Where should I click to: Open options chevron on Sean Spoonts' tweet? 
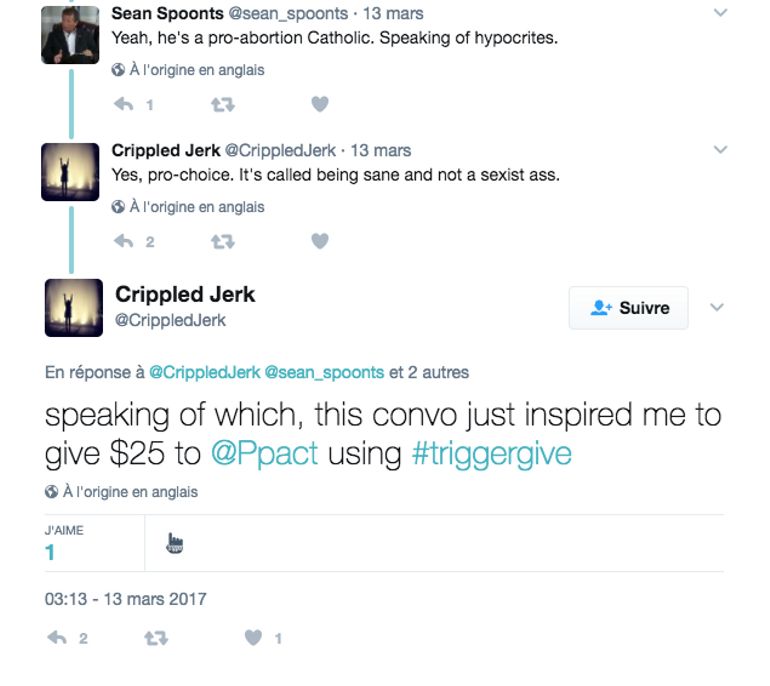pos(720,13)
